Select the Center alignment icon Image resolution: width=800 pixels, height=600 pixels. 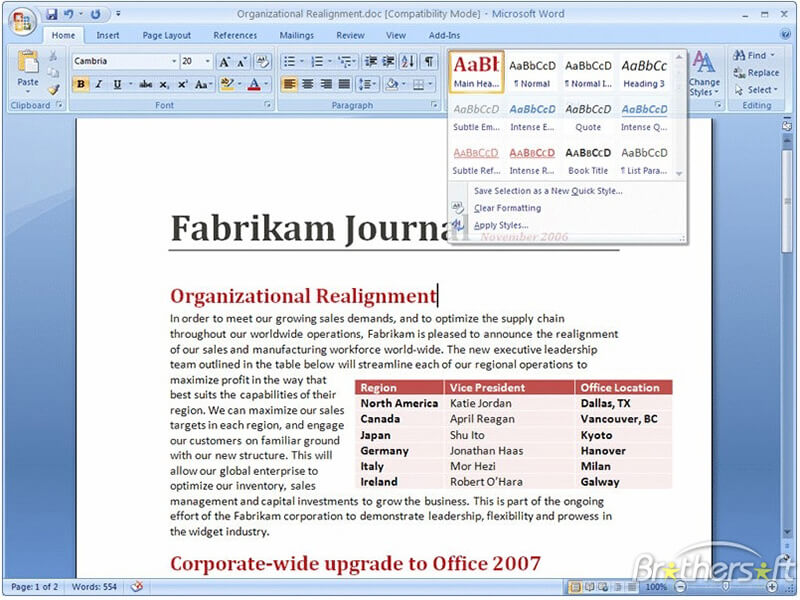[x=307, y=84]
